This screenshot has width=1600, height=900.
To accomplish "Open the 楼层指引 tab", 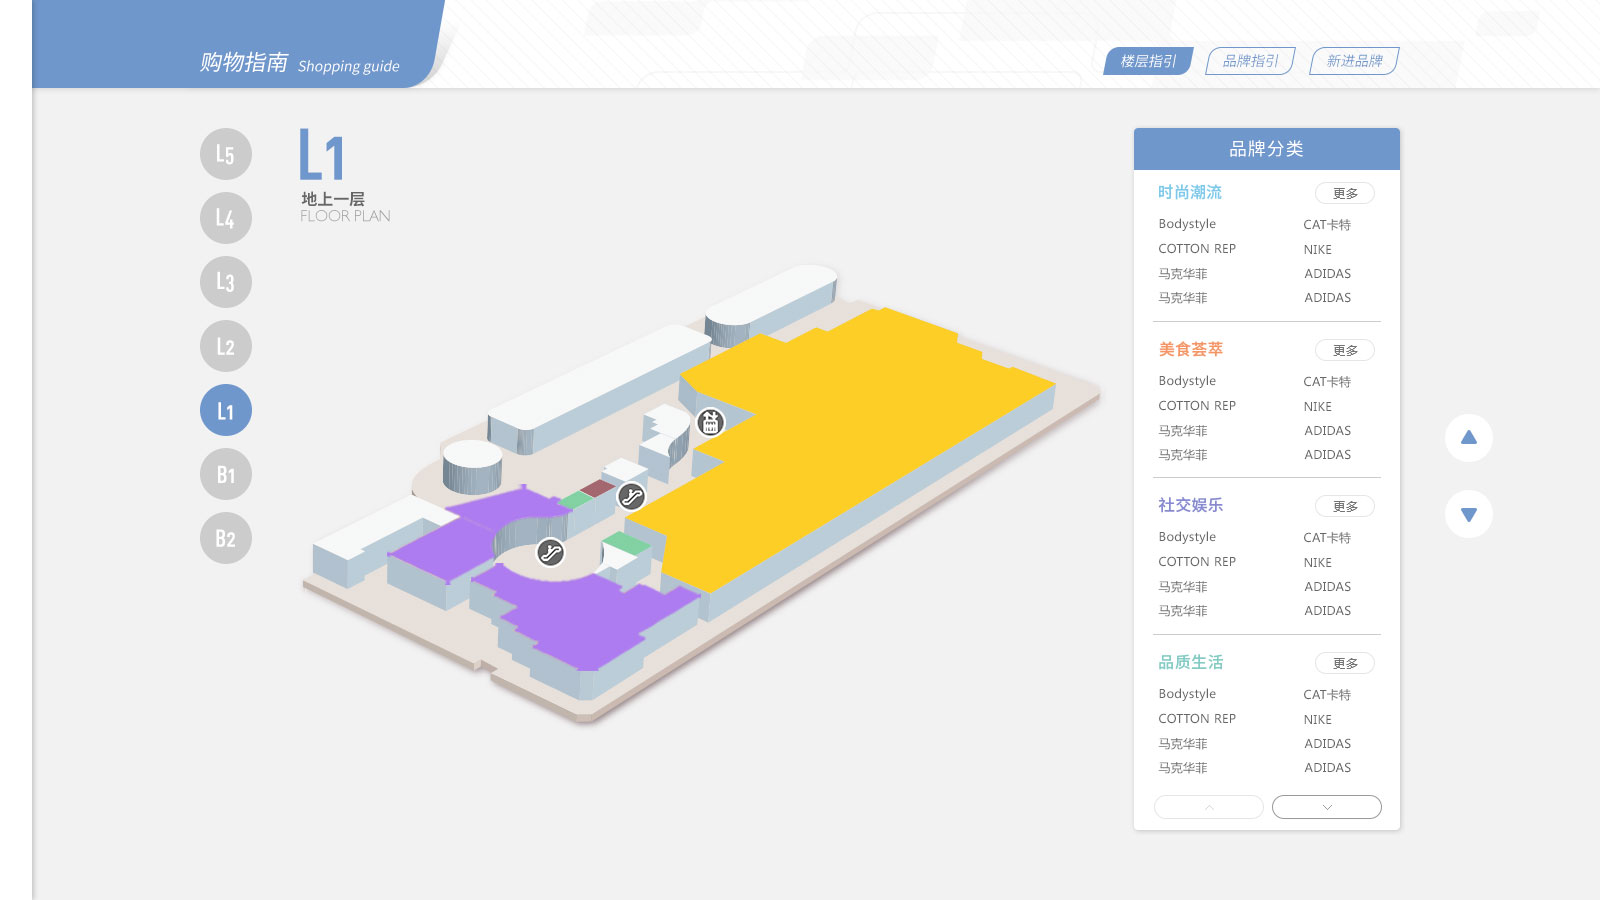I will [1148, 61].
